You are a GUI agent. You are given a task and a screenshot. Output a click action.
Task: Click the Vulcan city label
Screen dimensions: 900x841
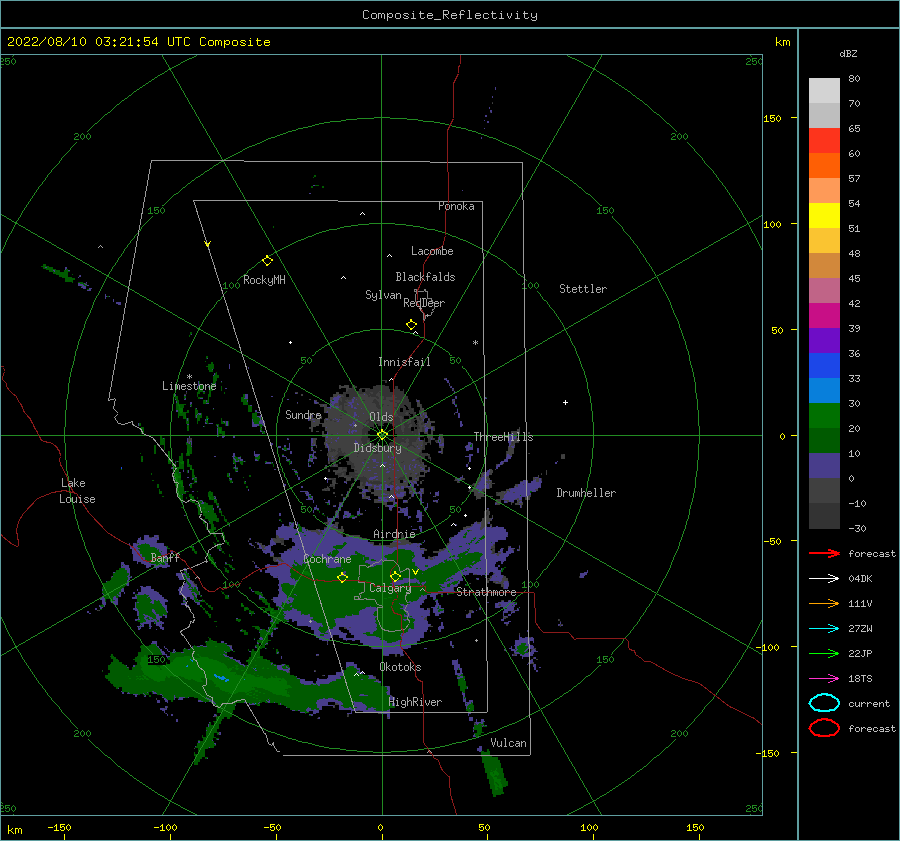coord(509,743)
